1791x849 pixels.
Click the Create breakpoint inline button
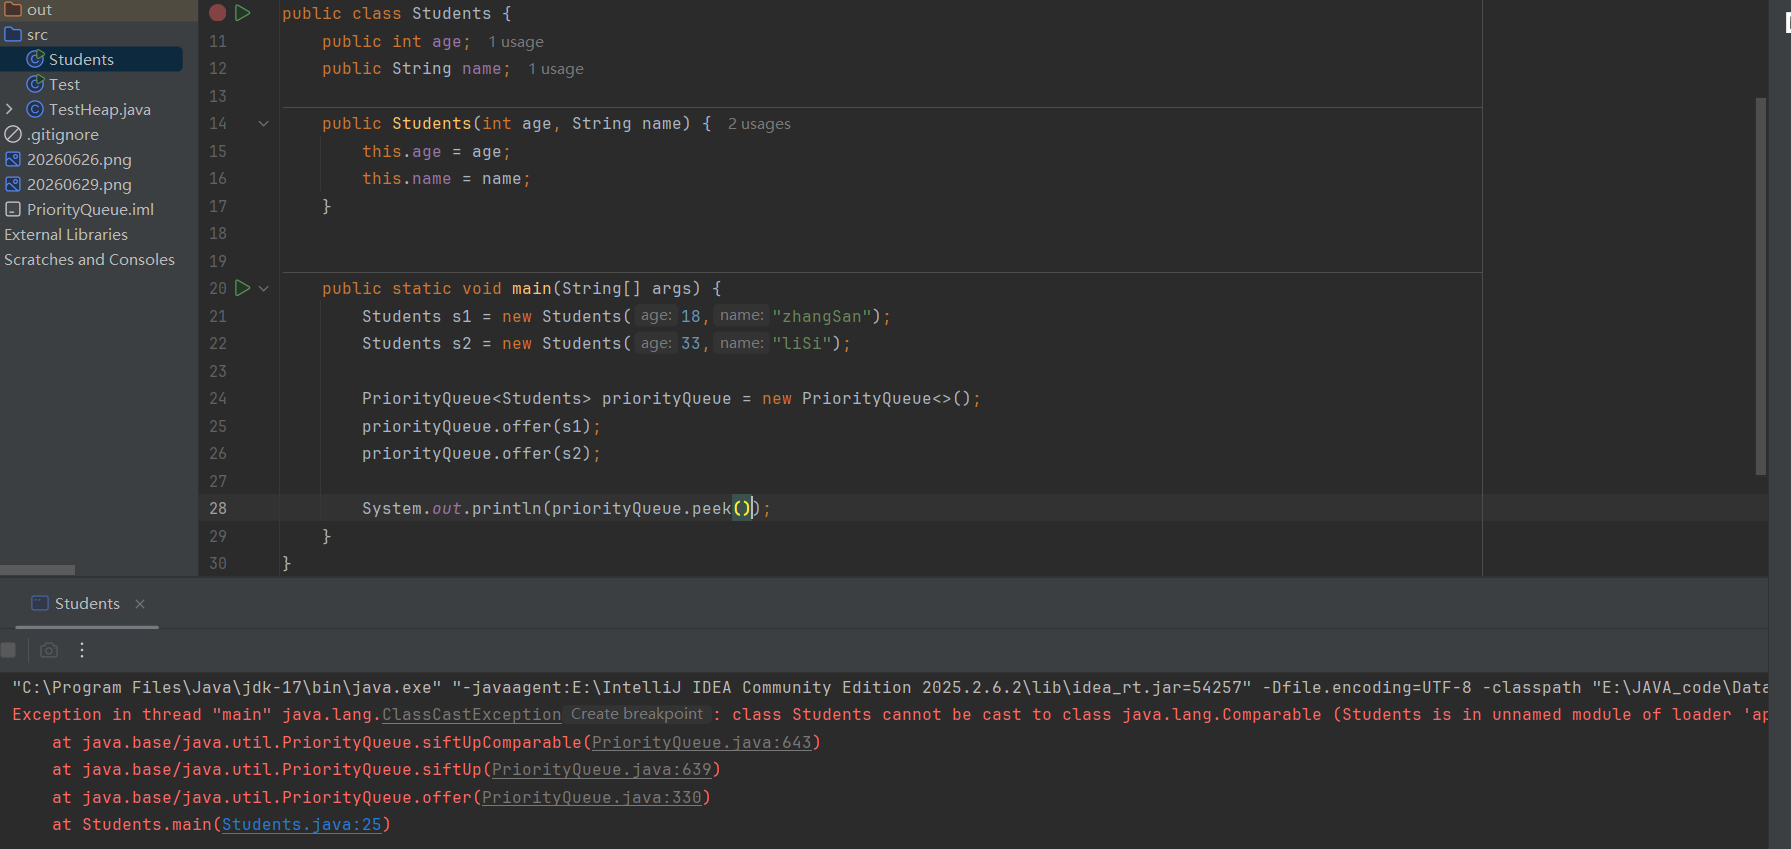[637, 714]
